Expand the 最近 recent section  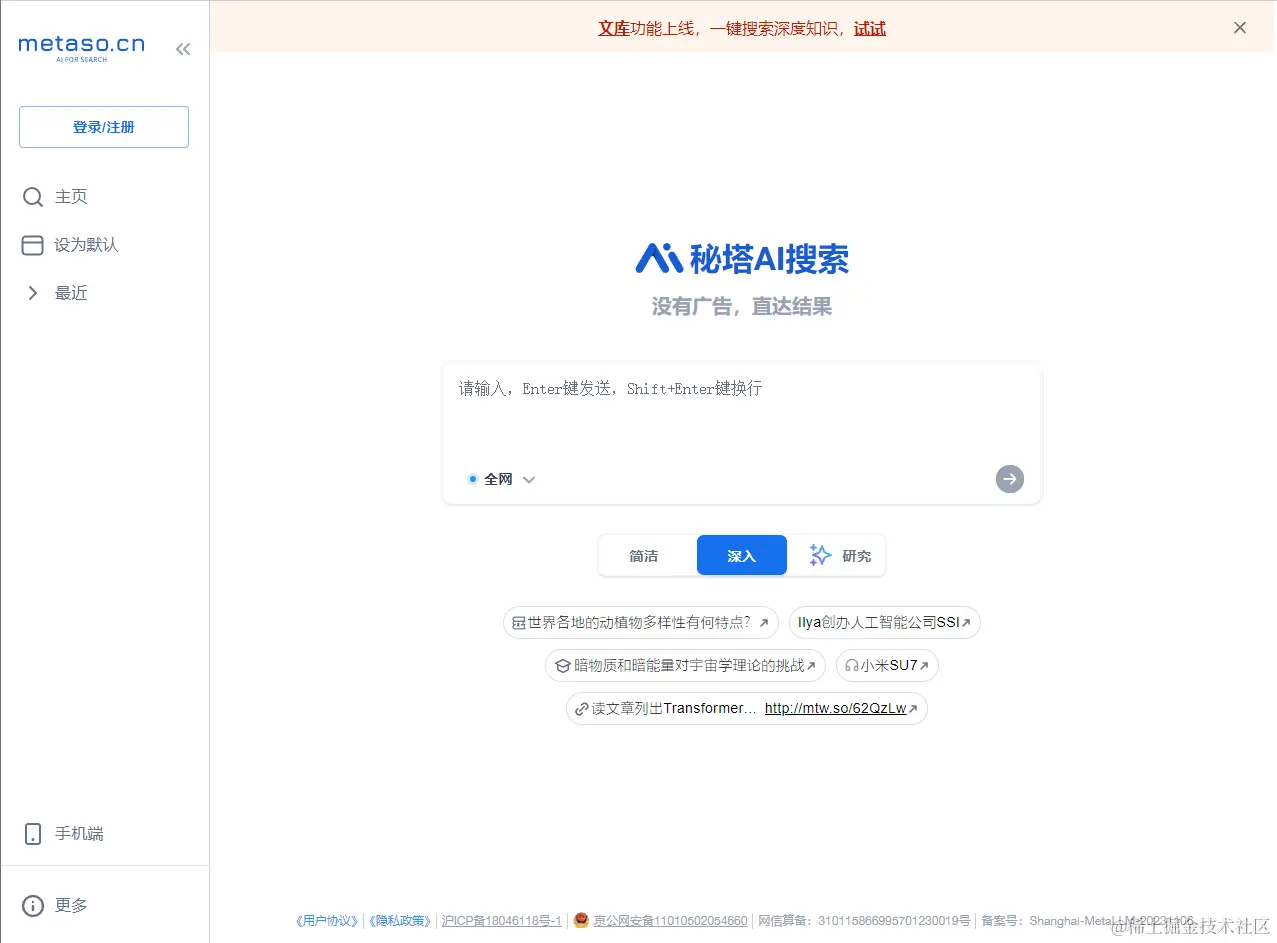pos(71,293)
